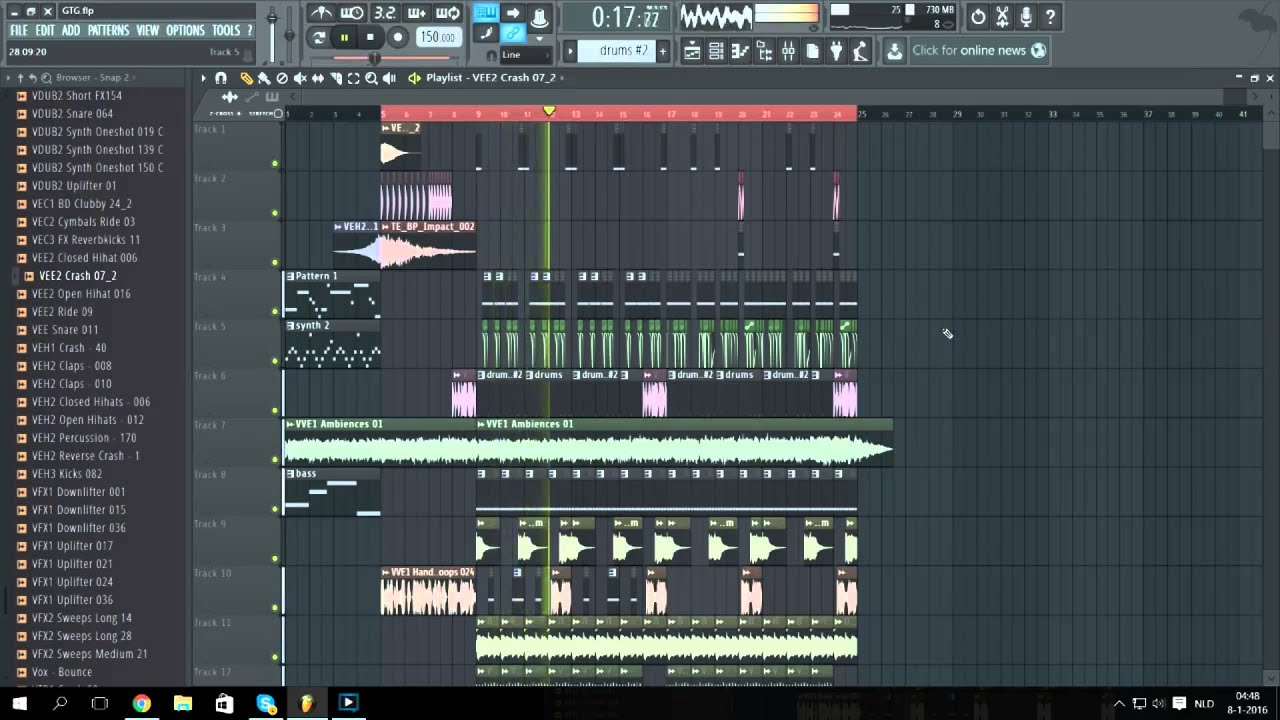Toggle wait for input before recording

click(x=352, y=13)
